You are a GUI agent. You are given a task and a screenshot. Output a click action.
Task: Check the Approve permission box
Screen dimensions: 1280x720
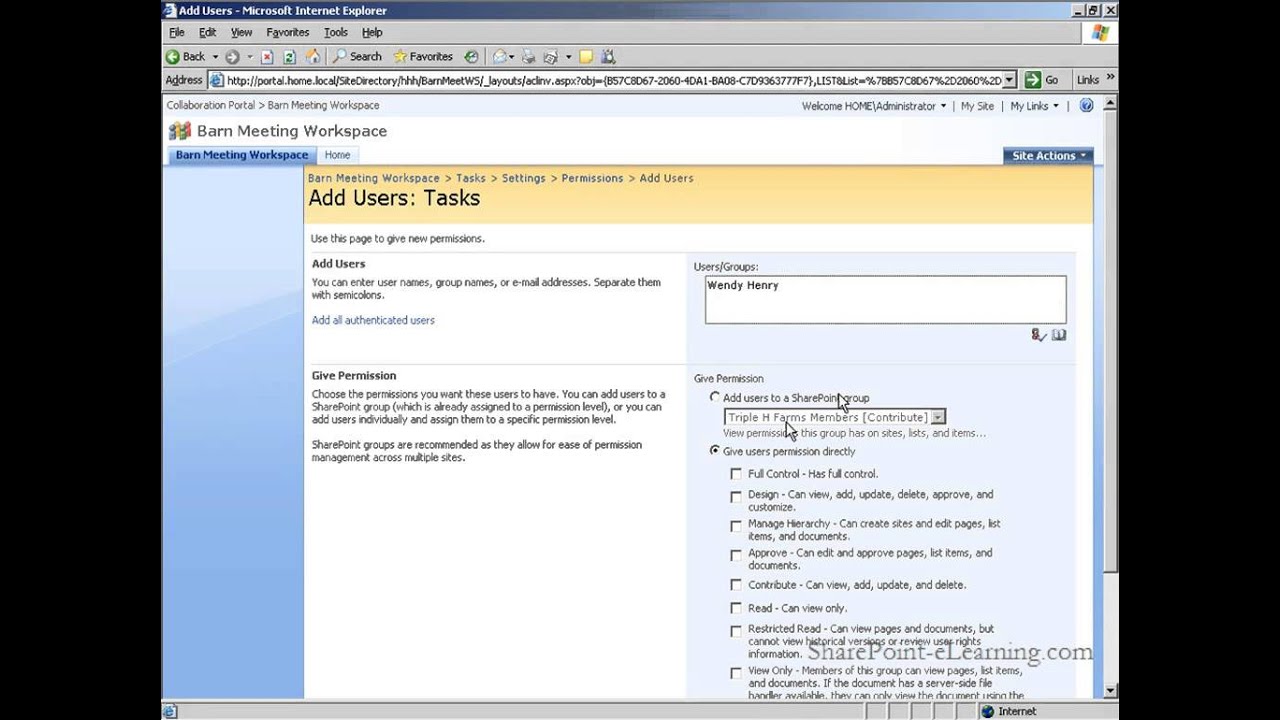coord(736,554)
